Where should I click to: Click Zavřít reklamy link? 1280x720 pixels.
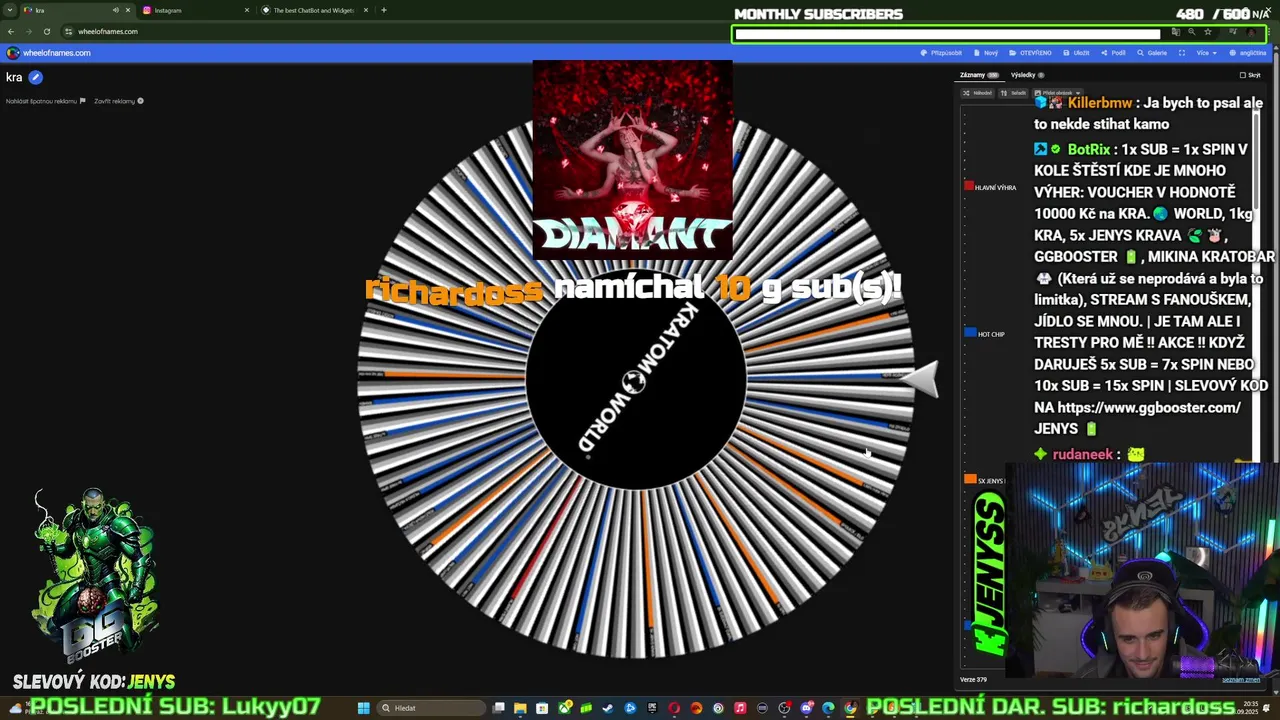pyautogui.click(x=118, y=101)
